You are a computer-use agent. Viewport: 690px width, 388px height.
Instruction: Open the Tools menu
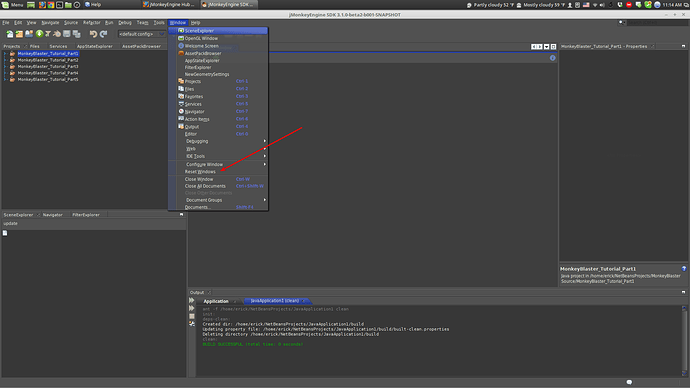[x=159, y=22]
